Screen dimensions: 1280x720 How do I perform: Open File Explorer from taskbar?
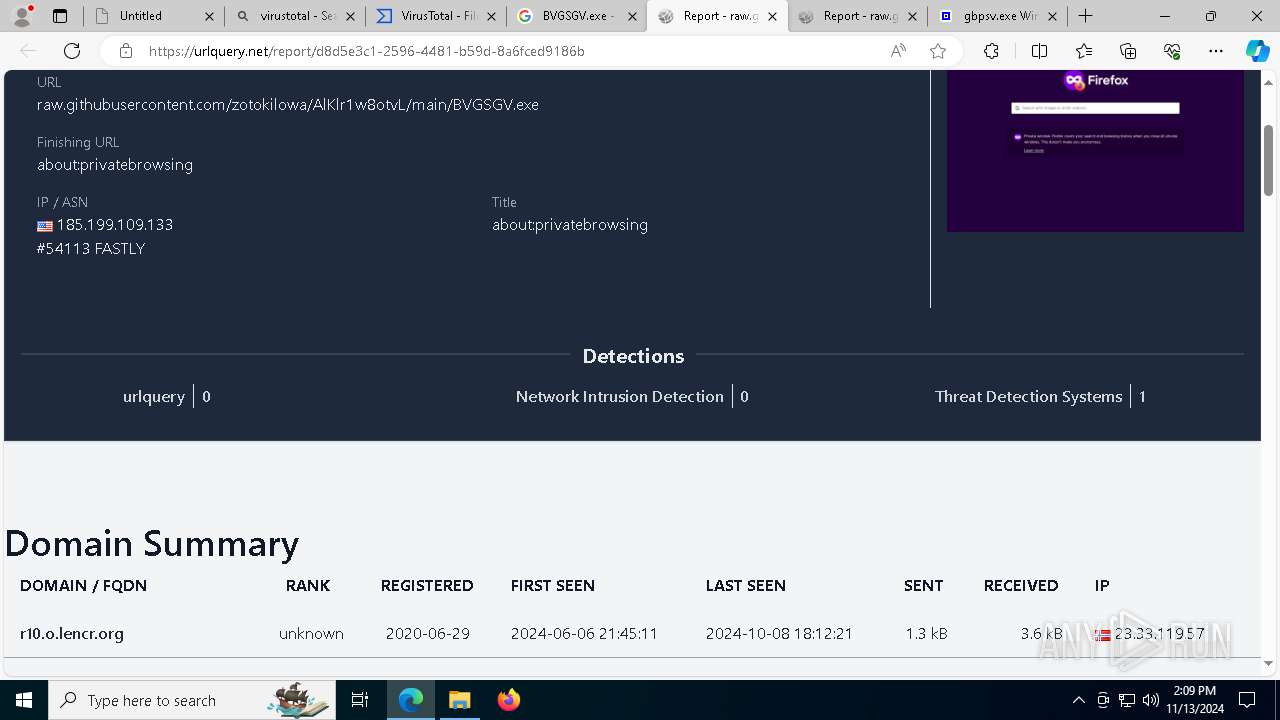pos(459,700)
